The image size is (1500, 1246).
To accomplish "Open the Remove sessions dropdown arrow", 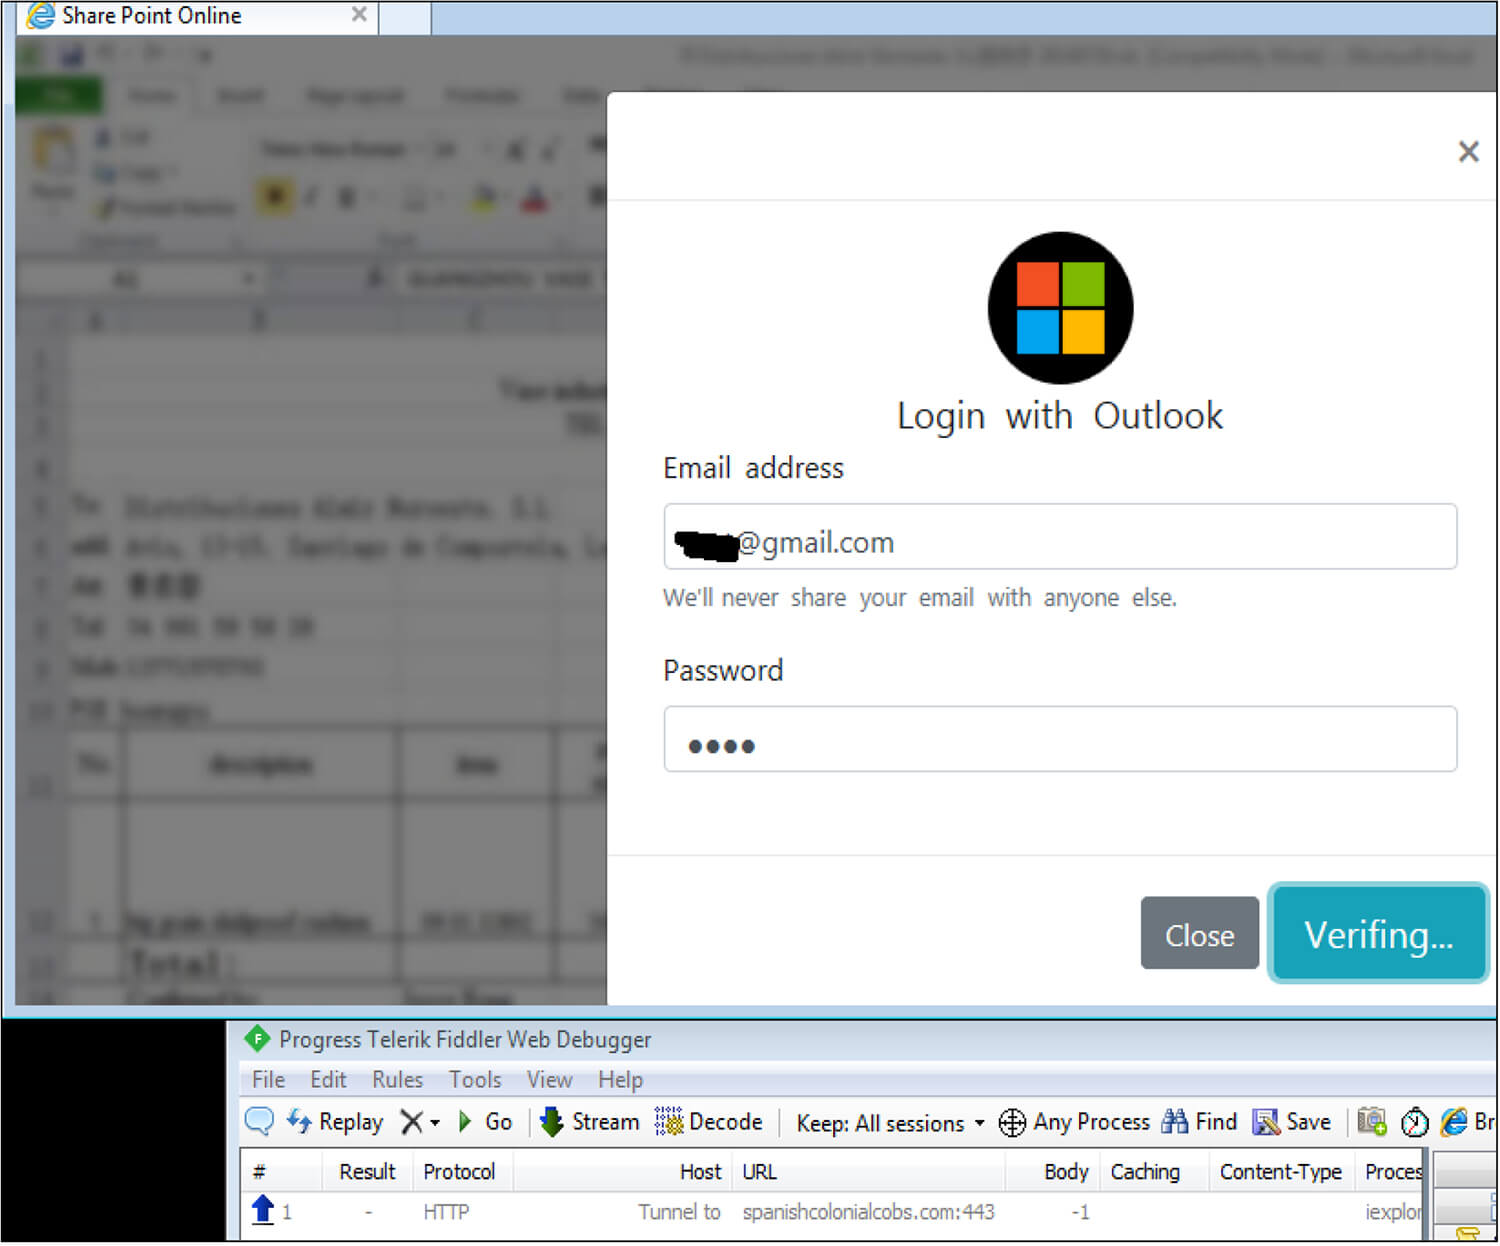I will (435, 1123).
